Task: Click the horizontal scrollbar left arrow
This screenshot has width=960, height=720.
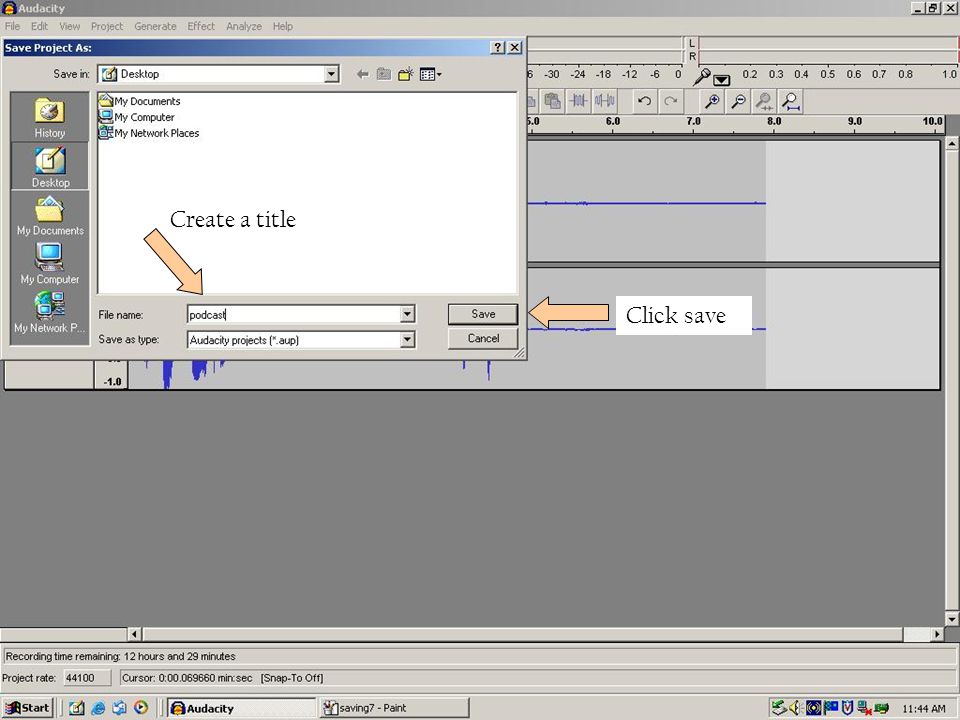Action: pos(135,634)
